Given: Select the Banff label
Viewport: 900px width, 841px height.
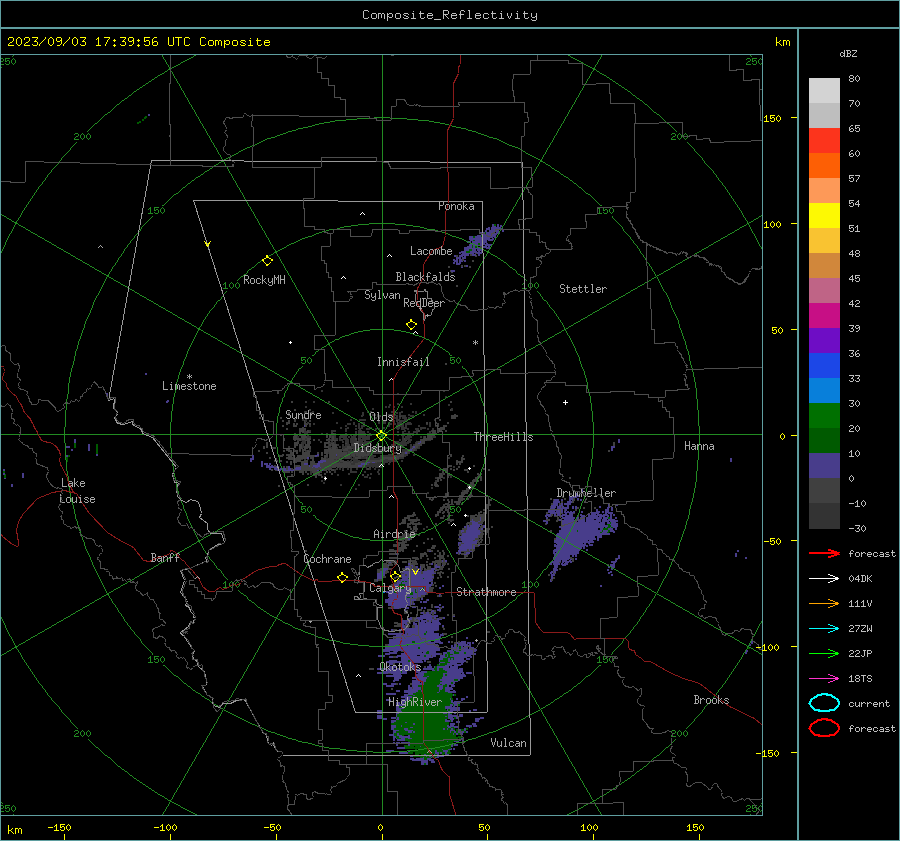Looking at the screenshot, I should pyautogui.click(x=165, y=557).
